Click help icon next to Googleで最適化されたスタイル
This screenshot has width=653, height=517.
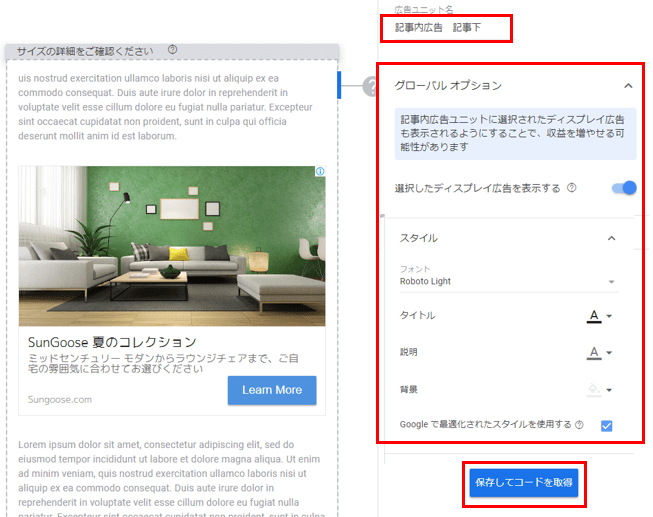click(579, 425)
